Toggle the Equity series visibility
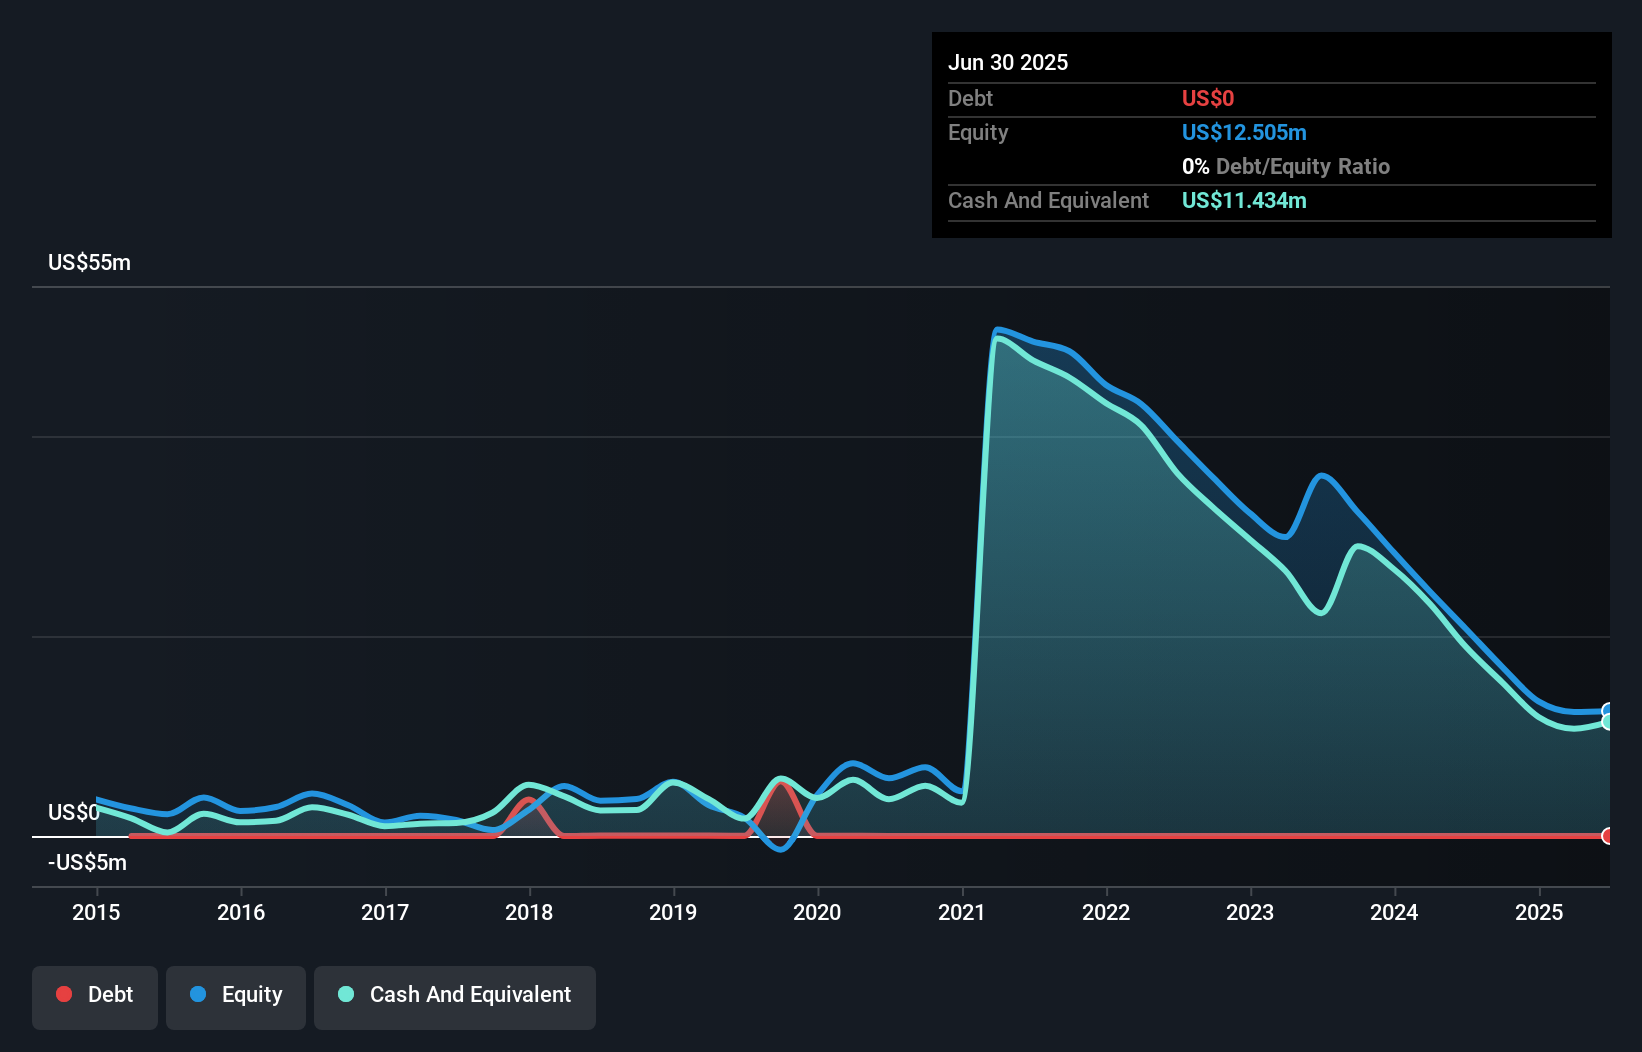The height and width of the screenshot is (1052, 1642). [235, 996]
